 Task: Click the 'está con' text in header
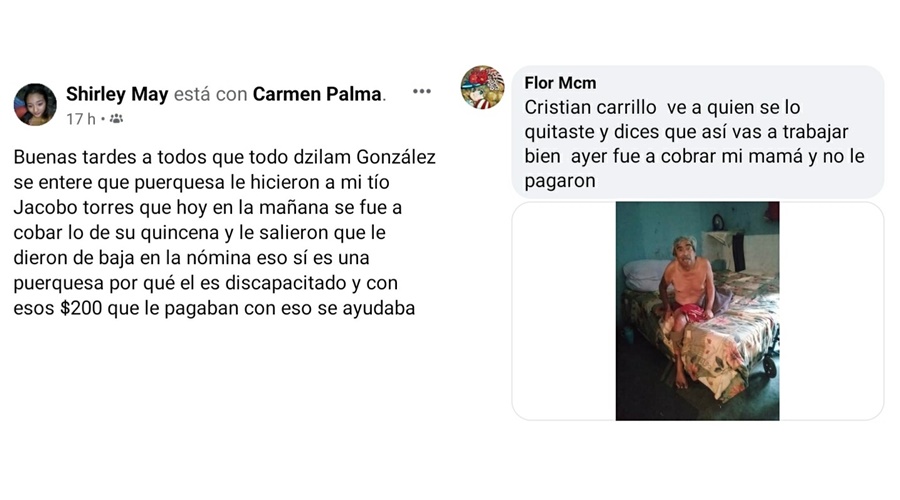[x=211, y=94]
